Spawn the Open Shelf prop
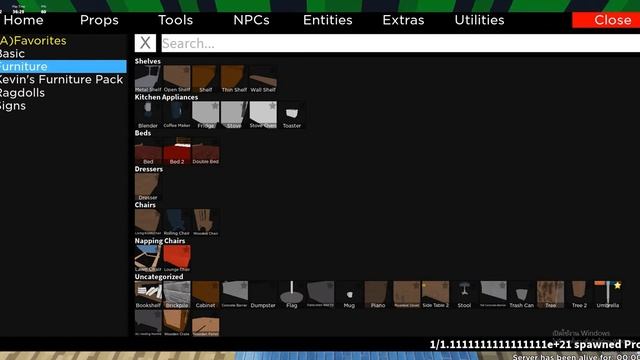 tap(177, 79)
